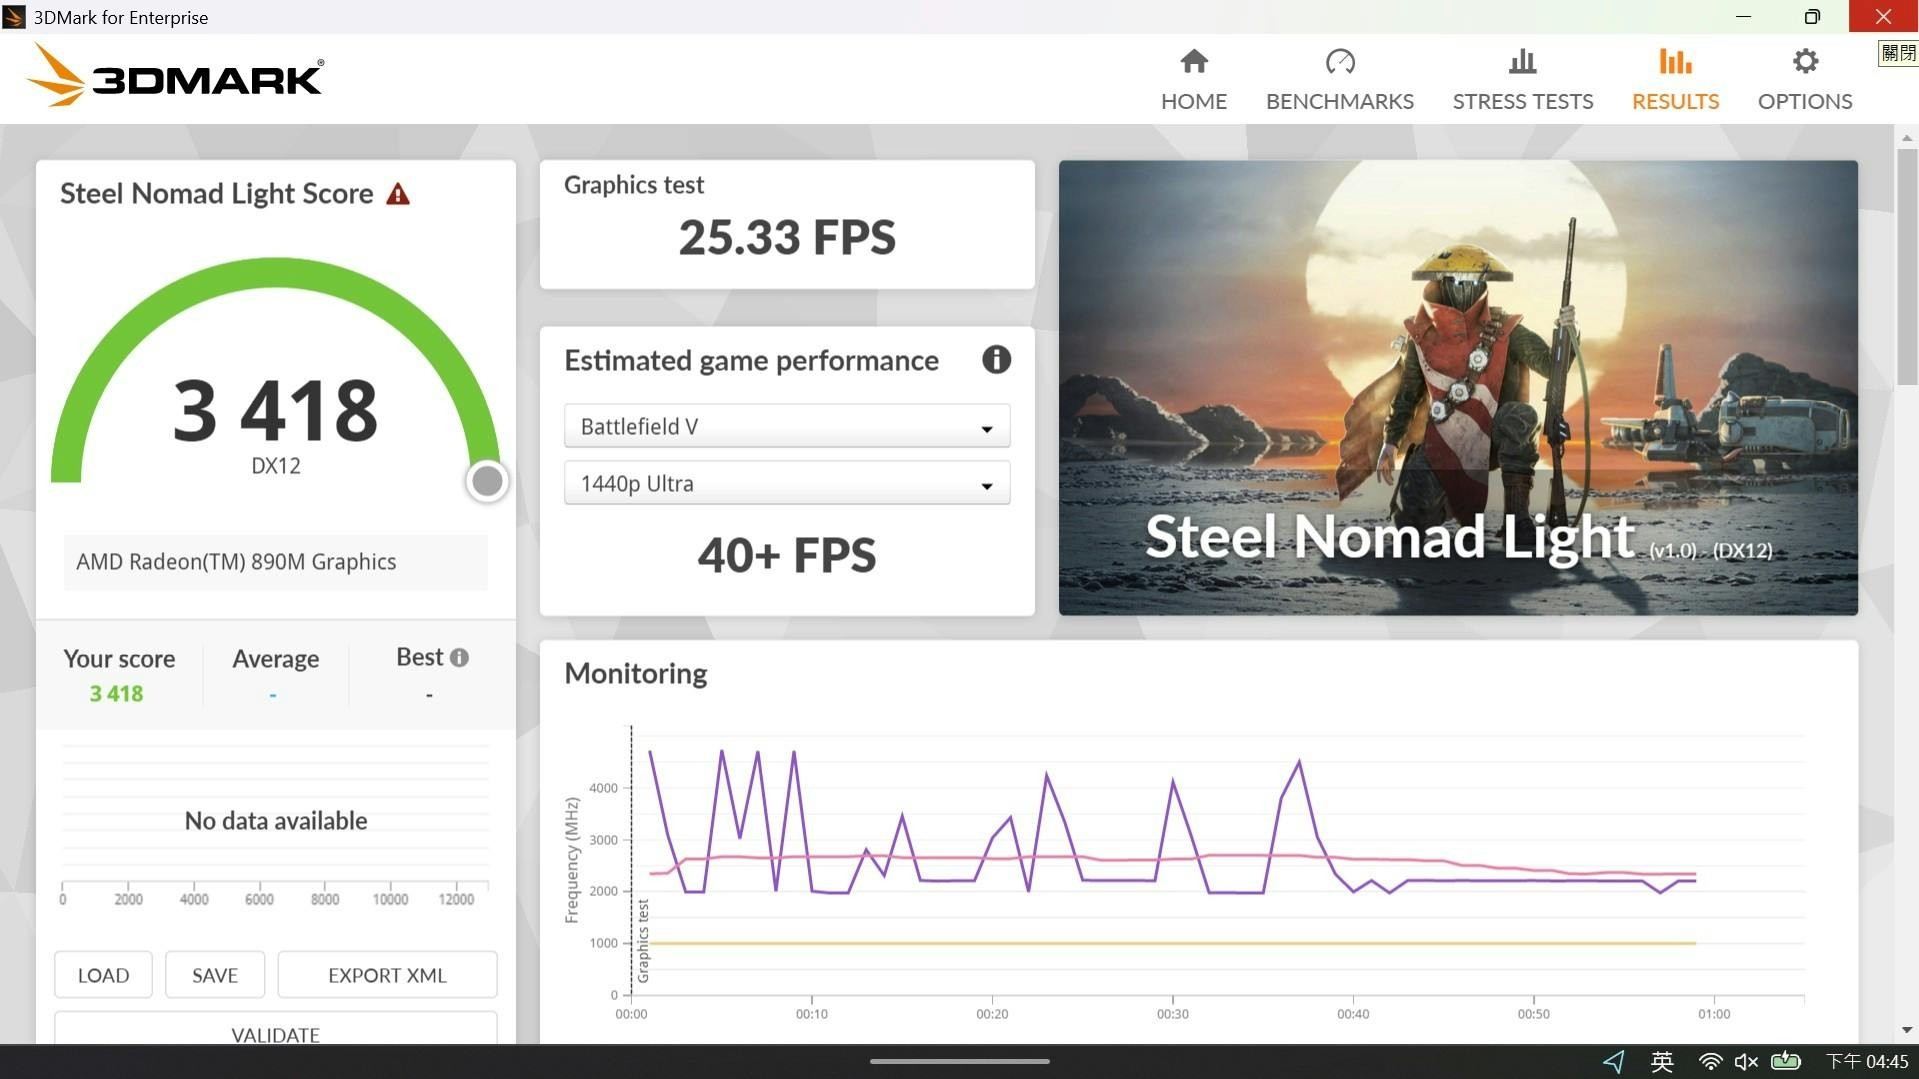Viewport: 1919px width, 1079px height.
Task: Show info for Estimated game performance
Action: (996, 360)
